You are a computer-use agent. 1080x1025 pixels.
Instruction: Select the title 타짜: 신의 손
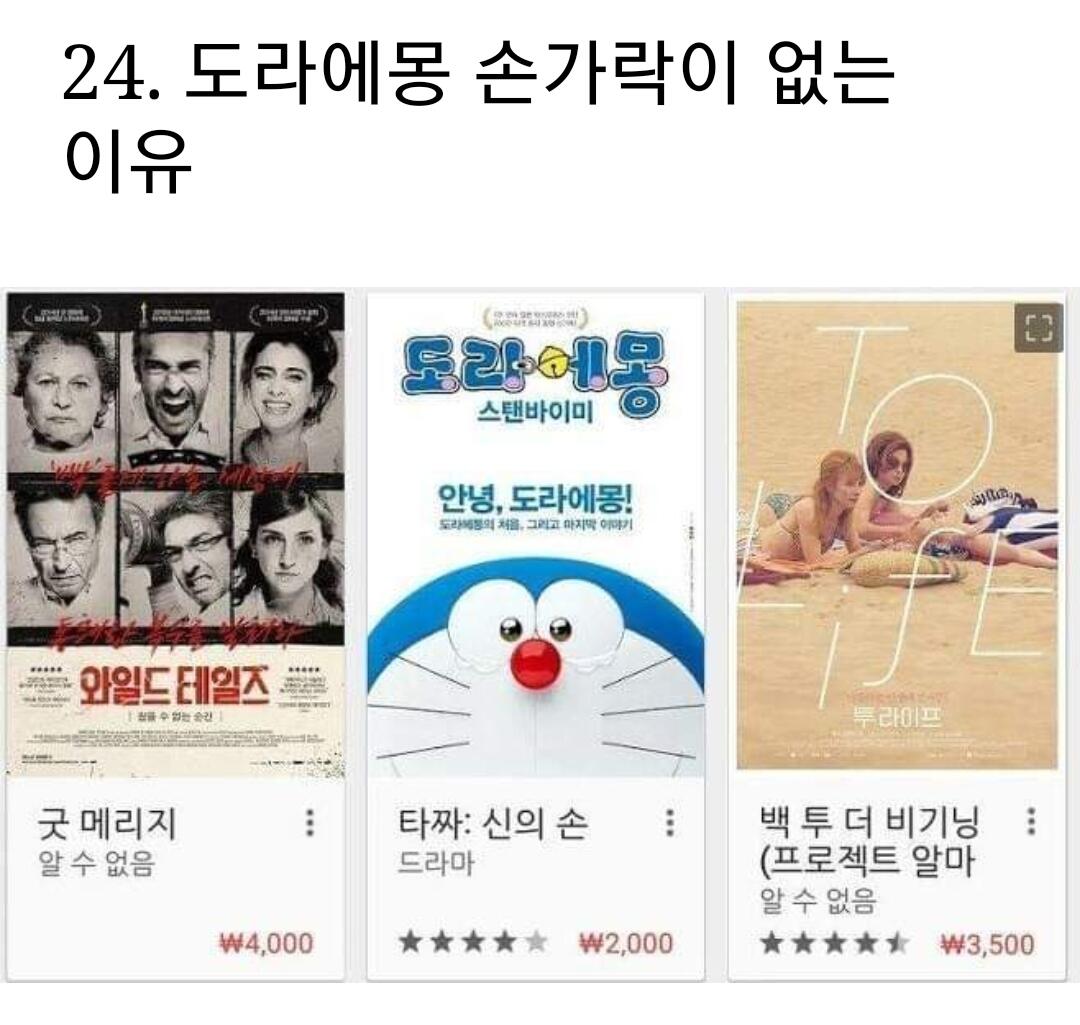[x=492, y=823]
